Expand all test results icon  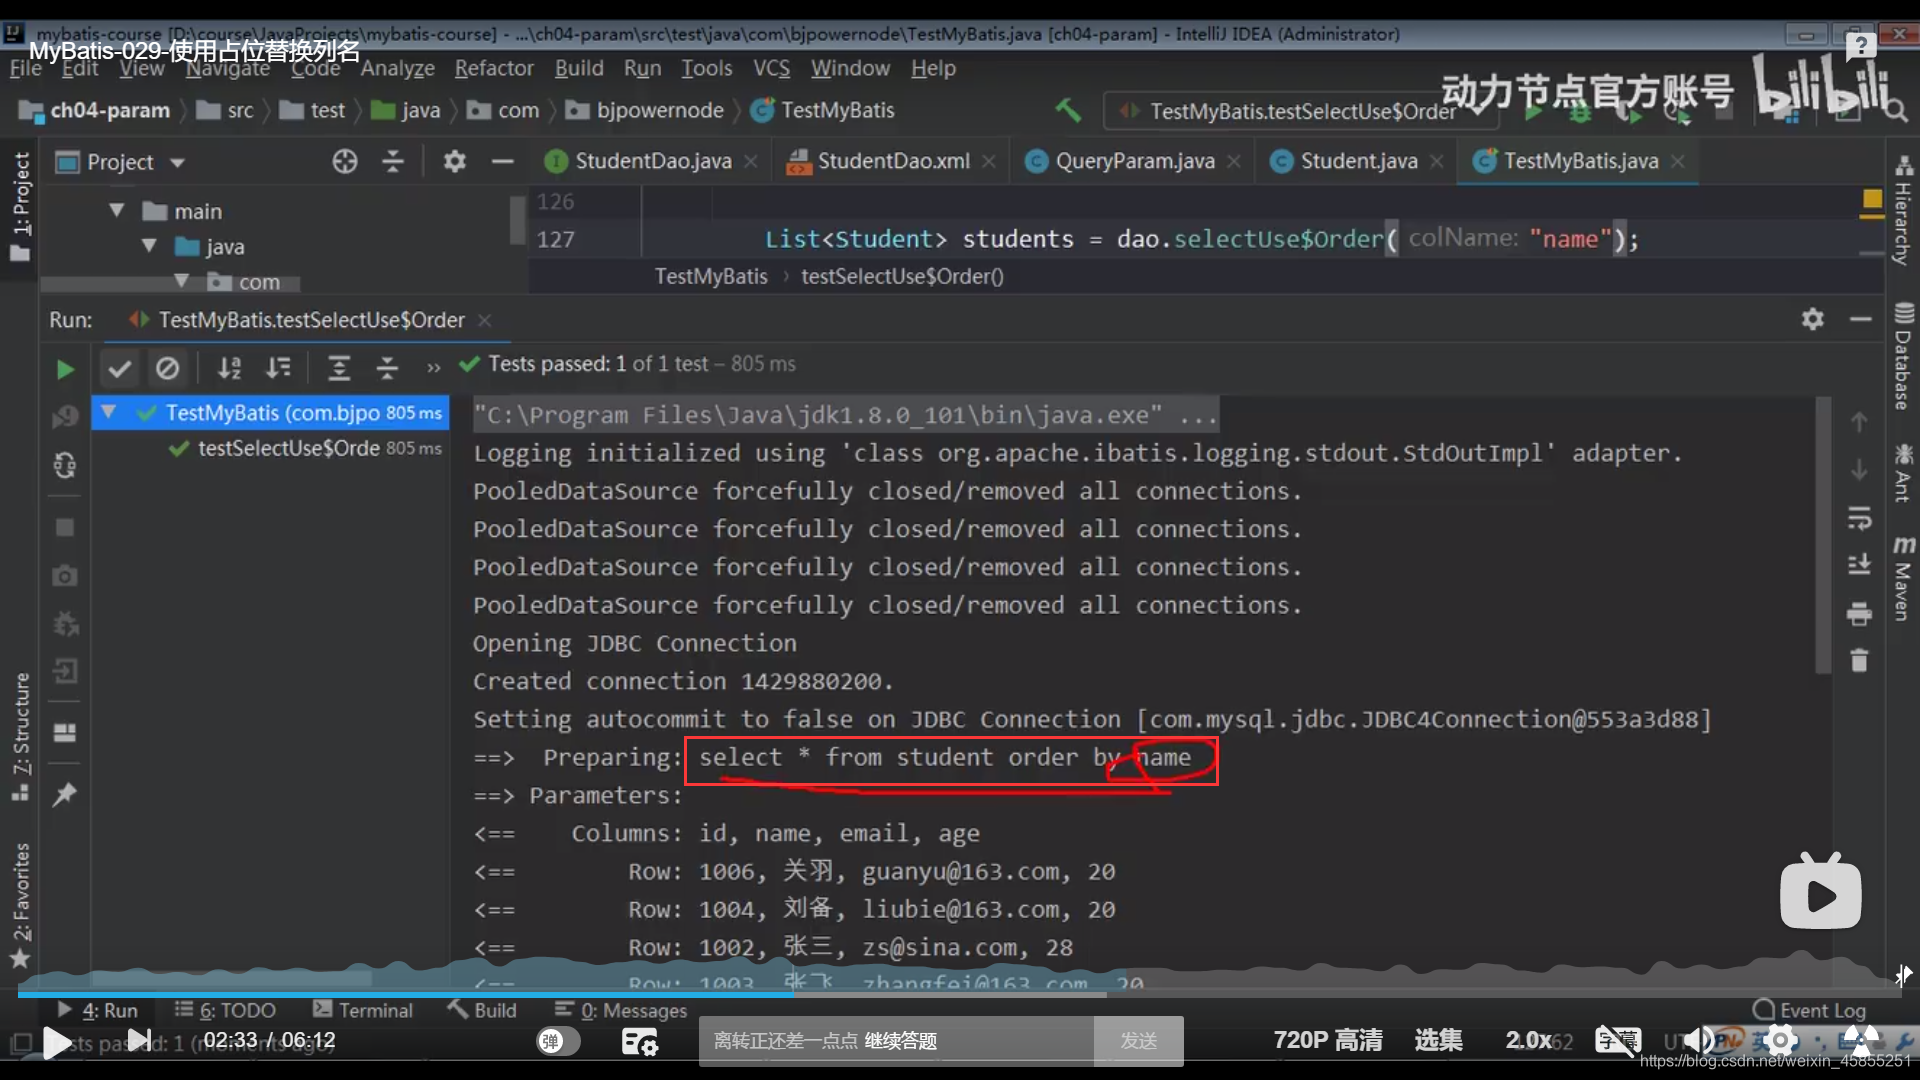click(x=339, y=369)
